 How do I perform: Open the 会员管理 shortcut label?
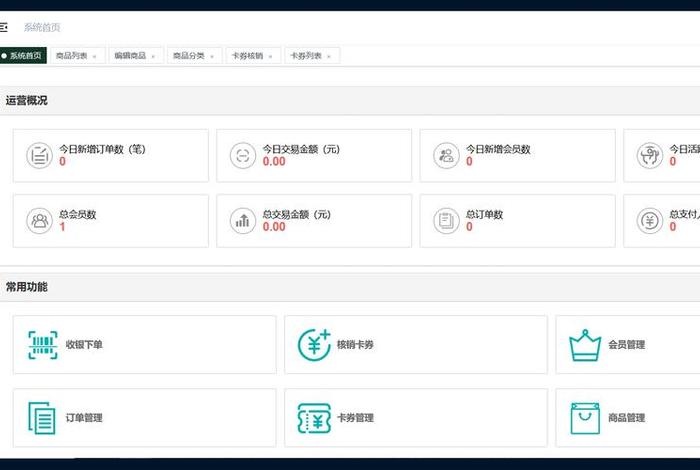point(627,345)
